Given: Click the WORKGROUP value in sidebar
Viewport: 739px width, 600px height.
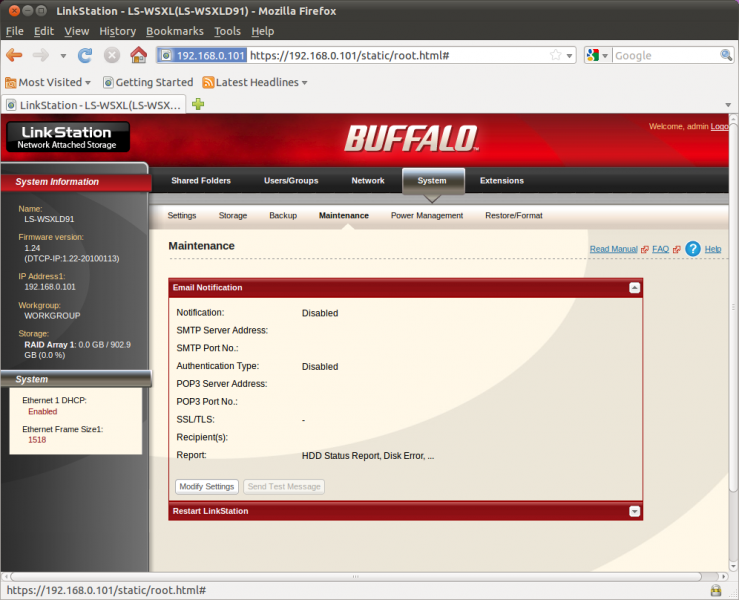Looking at the screenshot, I should pos(52,316).
